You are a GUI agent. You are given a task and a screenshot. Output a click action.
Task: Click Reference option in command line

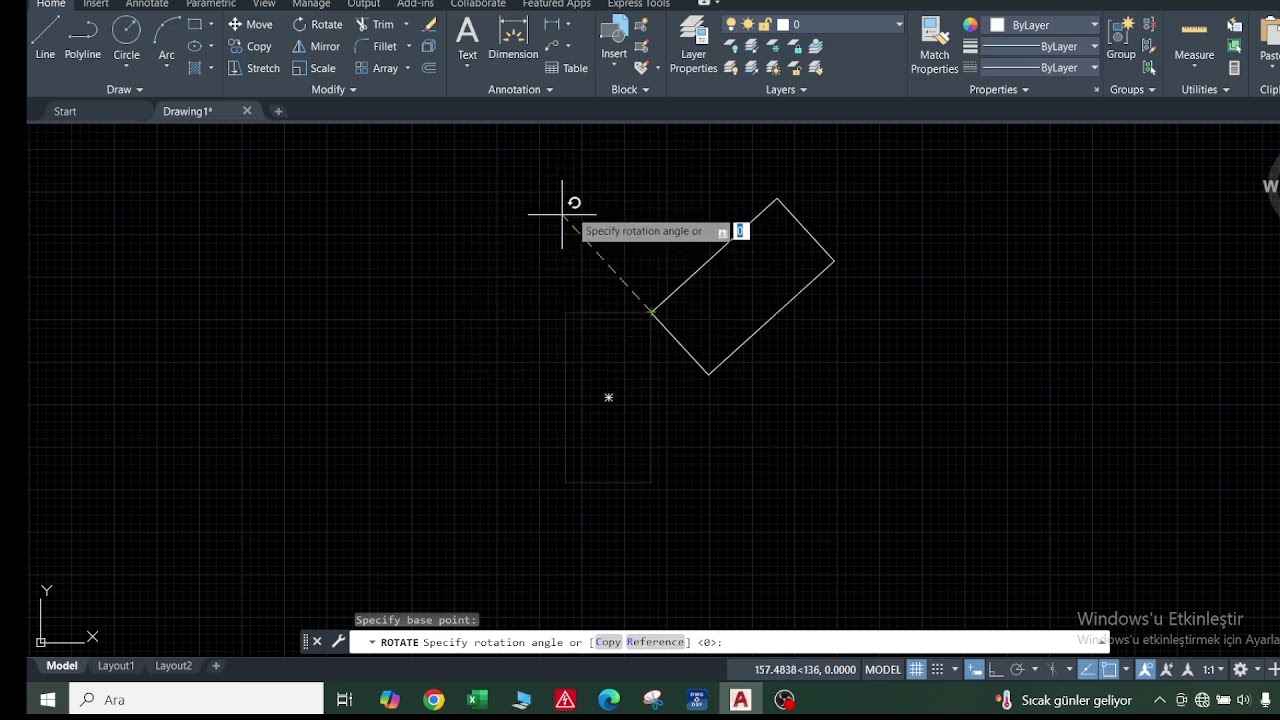pos(655,642)
